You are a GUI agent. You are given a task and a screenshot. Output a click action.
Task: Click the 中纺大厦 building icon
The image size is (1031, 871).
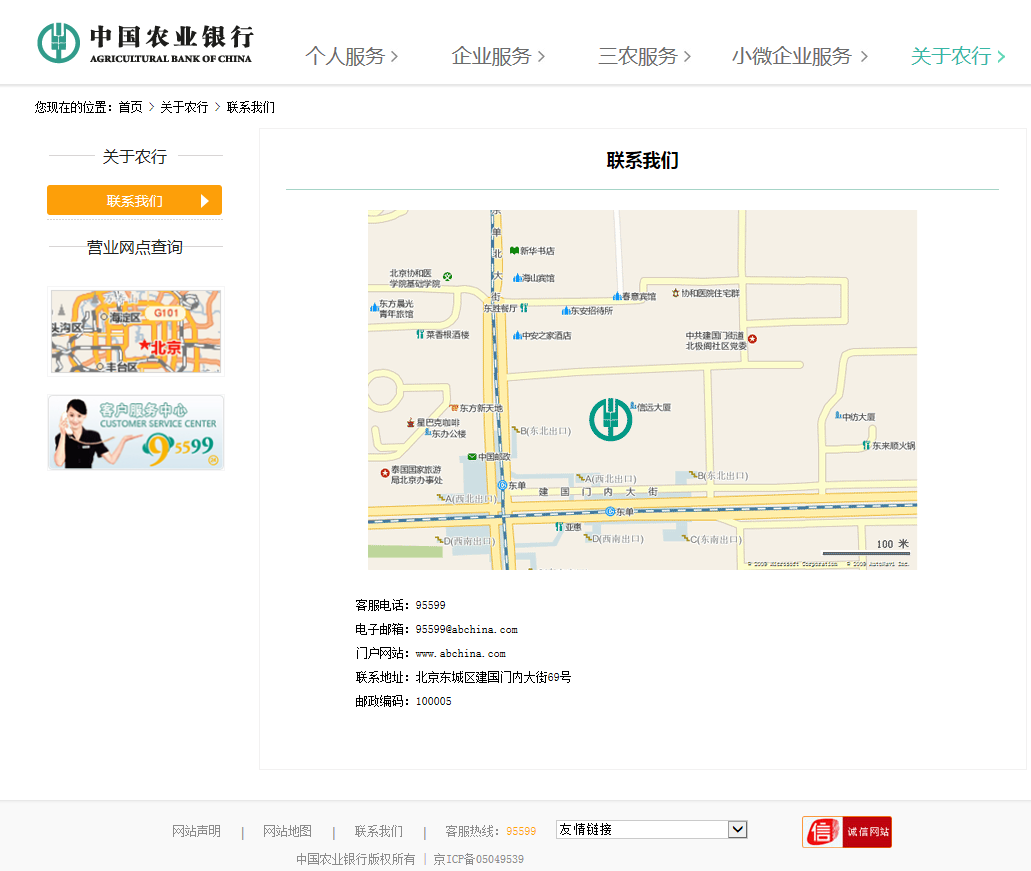[838, 415]
